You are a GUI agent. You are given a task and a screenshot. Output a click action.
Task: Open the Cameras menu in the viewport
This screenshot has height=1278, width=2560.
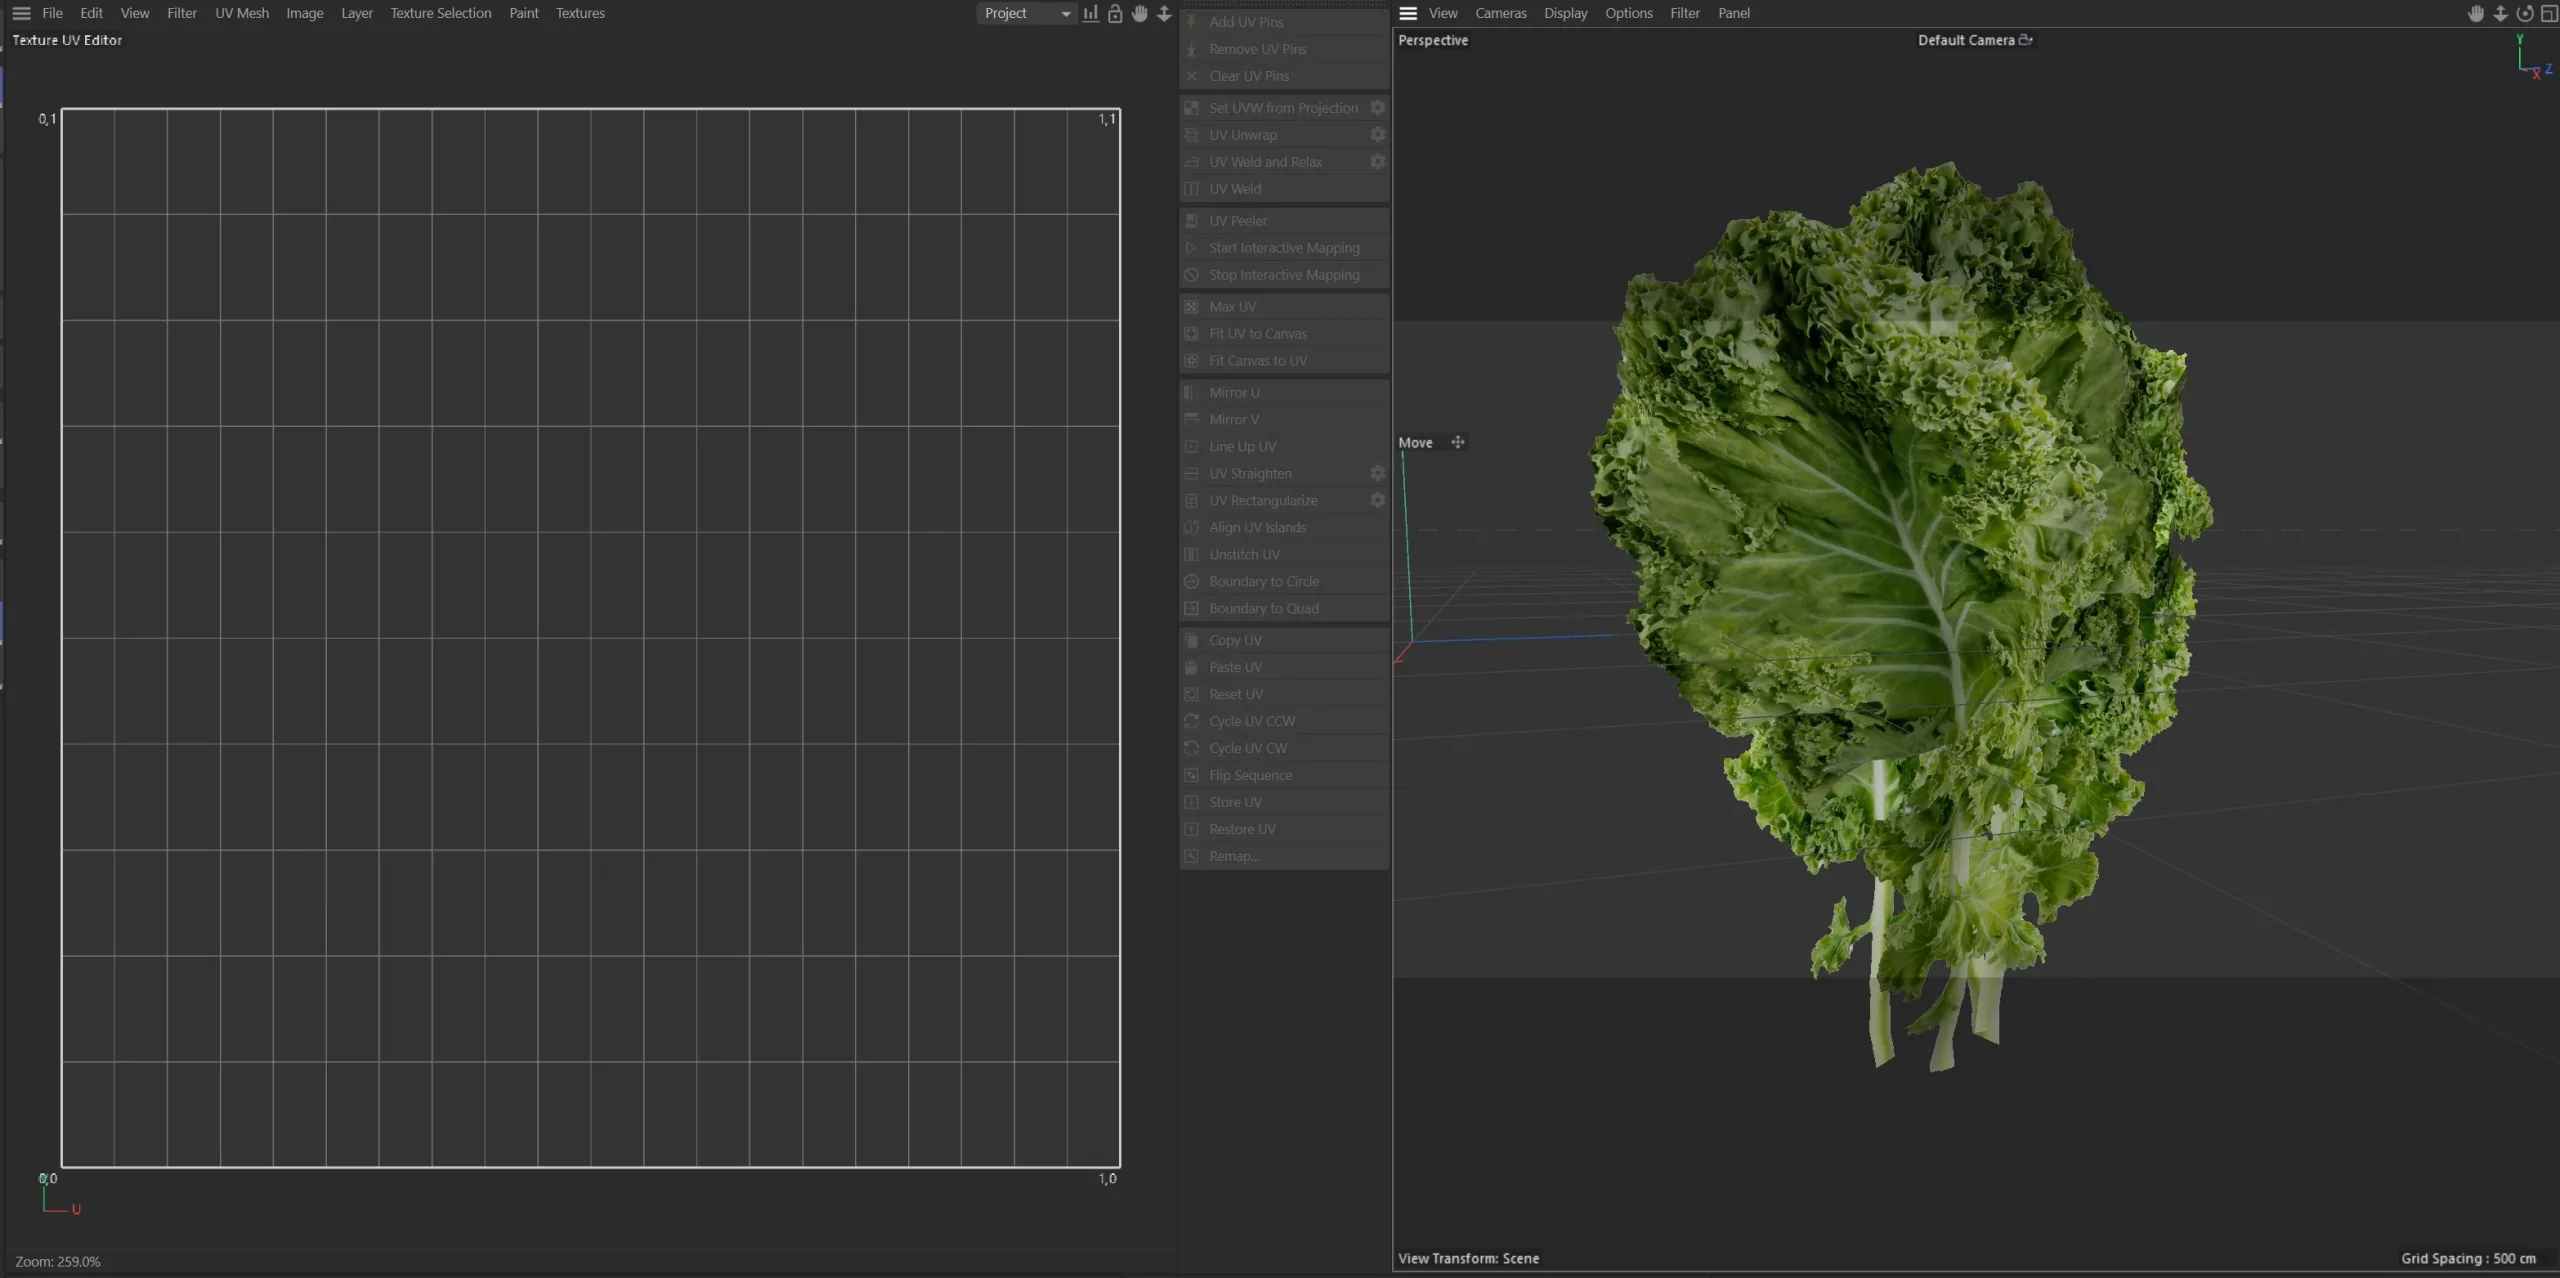[x=1500, y=13]
